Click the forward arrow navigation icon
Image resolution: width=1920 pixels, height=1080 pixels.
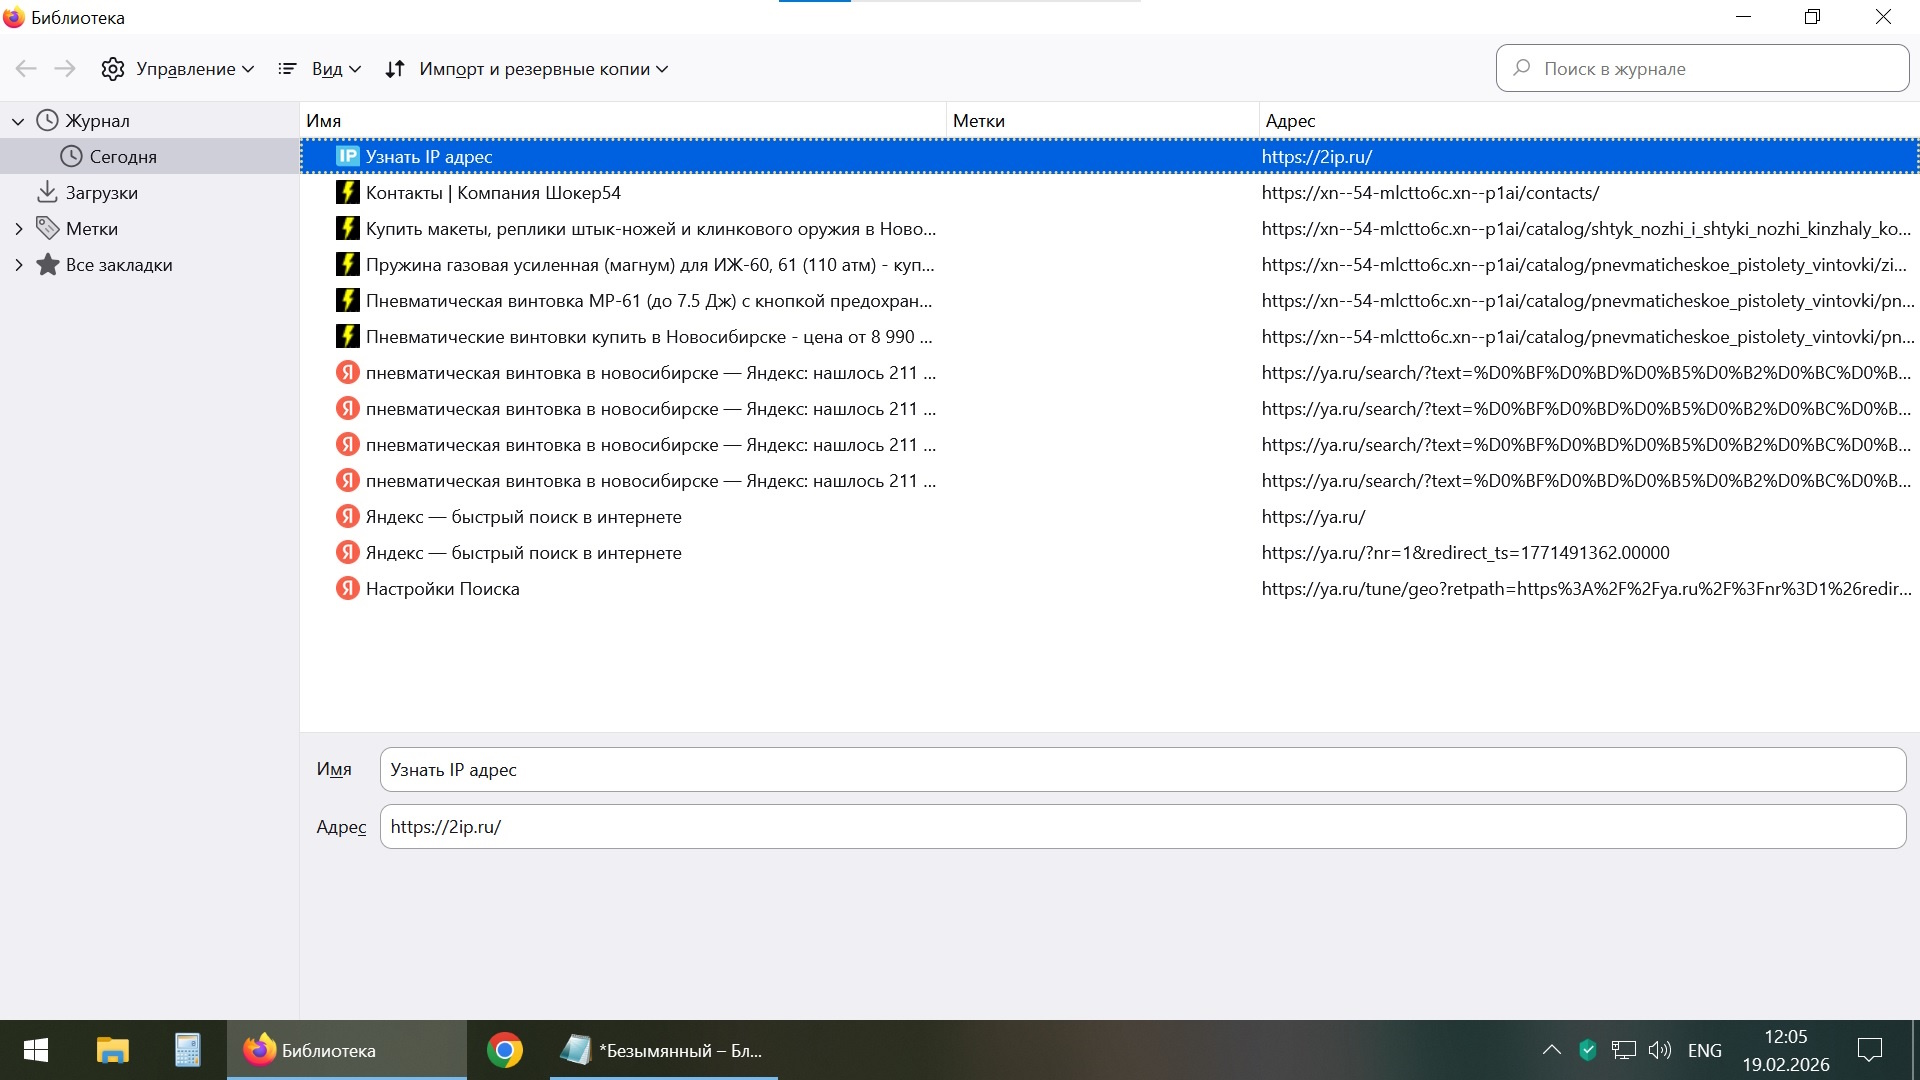tap(65, 69)
